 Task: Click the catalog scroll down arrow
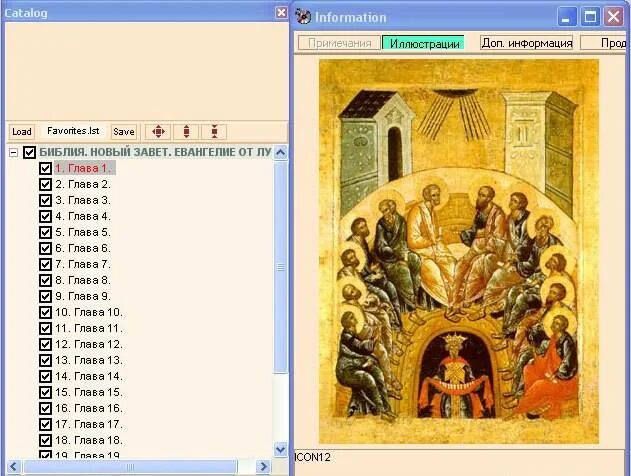pos(280,449)
